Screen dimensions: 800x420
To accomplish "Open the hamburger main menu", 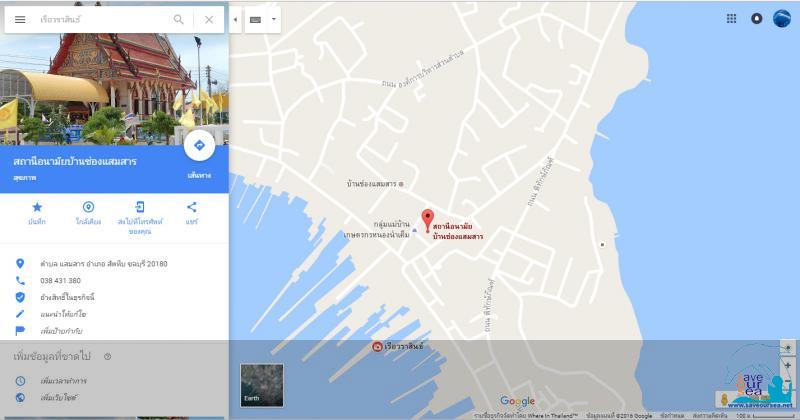I will point(20,19).
